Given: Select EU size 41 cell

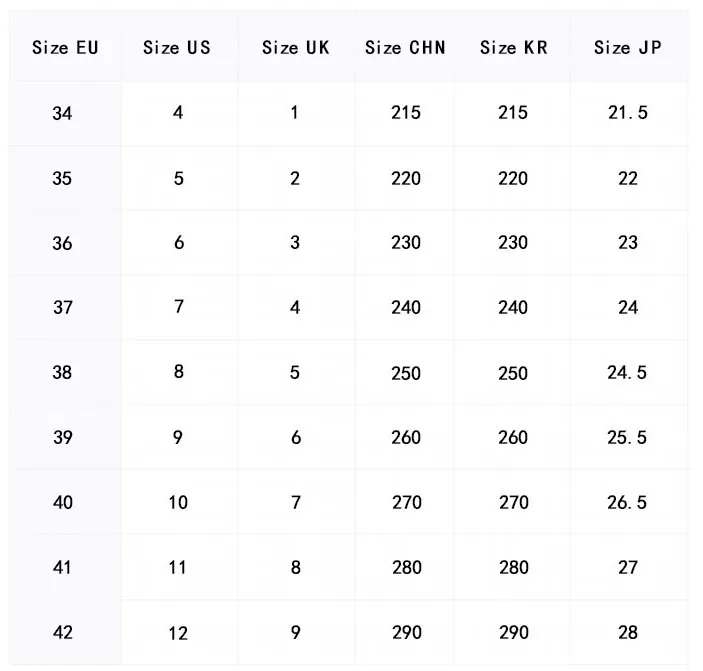Looking at the screenshot, I should coord(62,568).
